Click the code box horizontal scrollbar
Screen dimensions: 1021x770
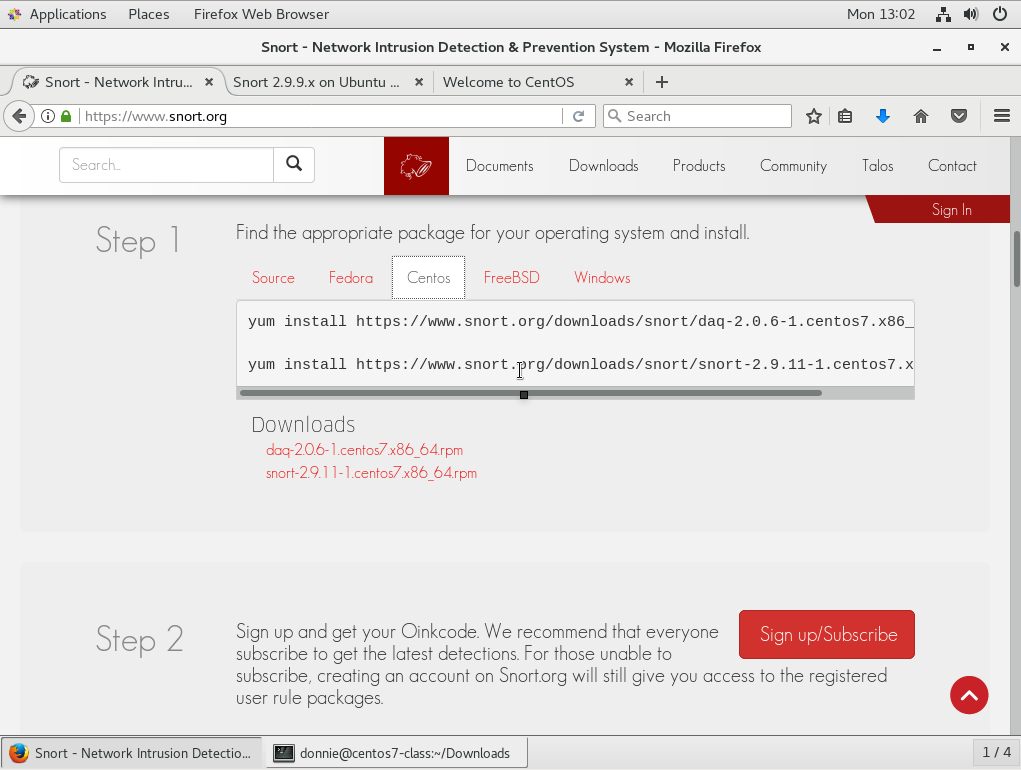(x=531, y=393)
